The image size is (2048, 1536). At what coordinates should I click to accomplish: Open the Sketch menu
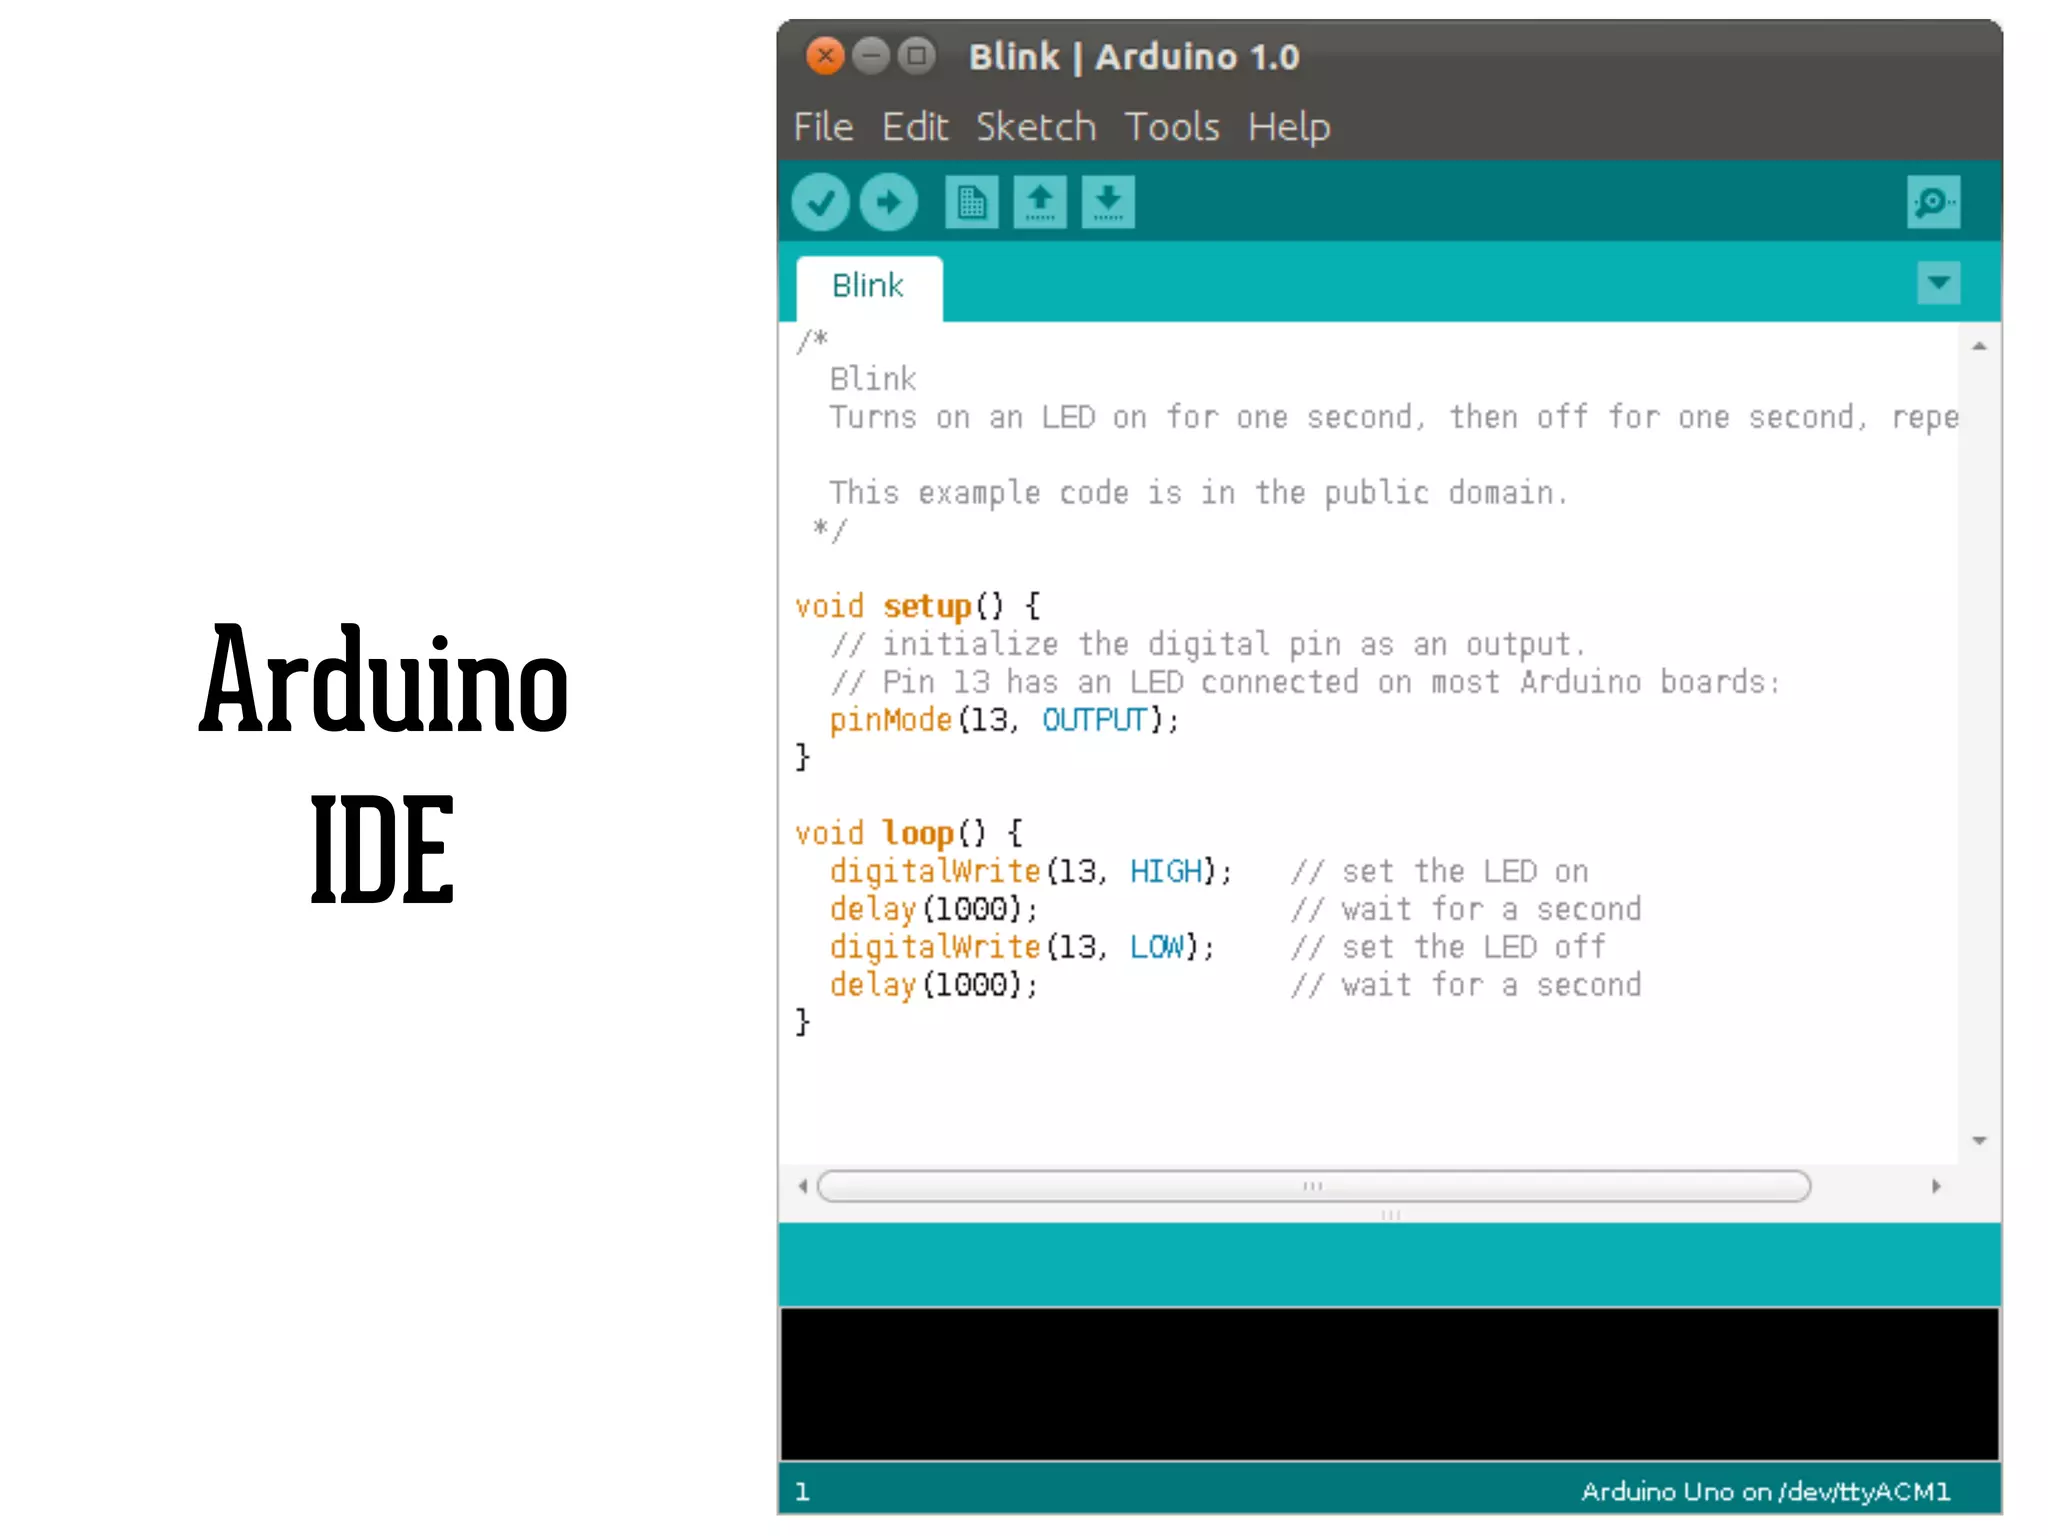point(1036,127)
